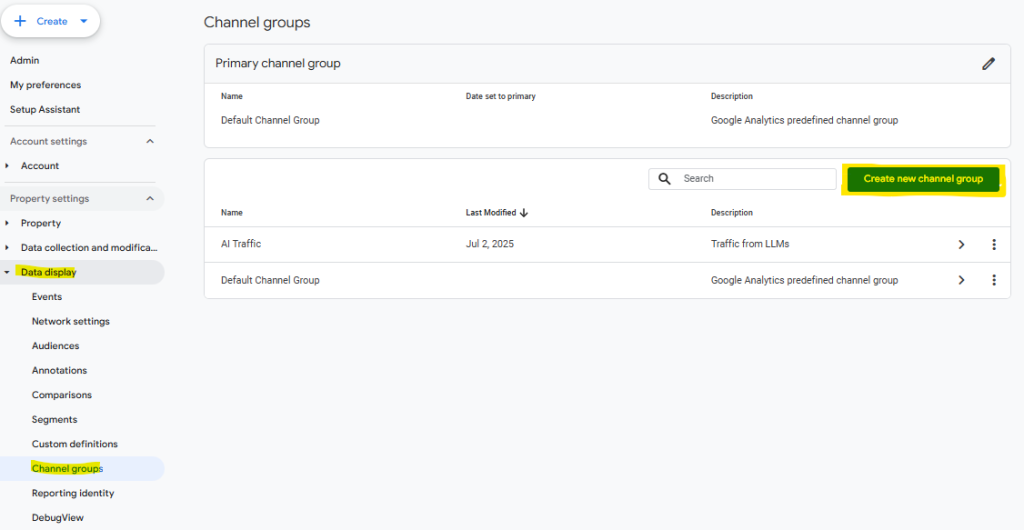This screenshot has height=530, width=1024.
Task: Open Custom definitions page
Action: coord(74,444)
